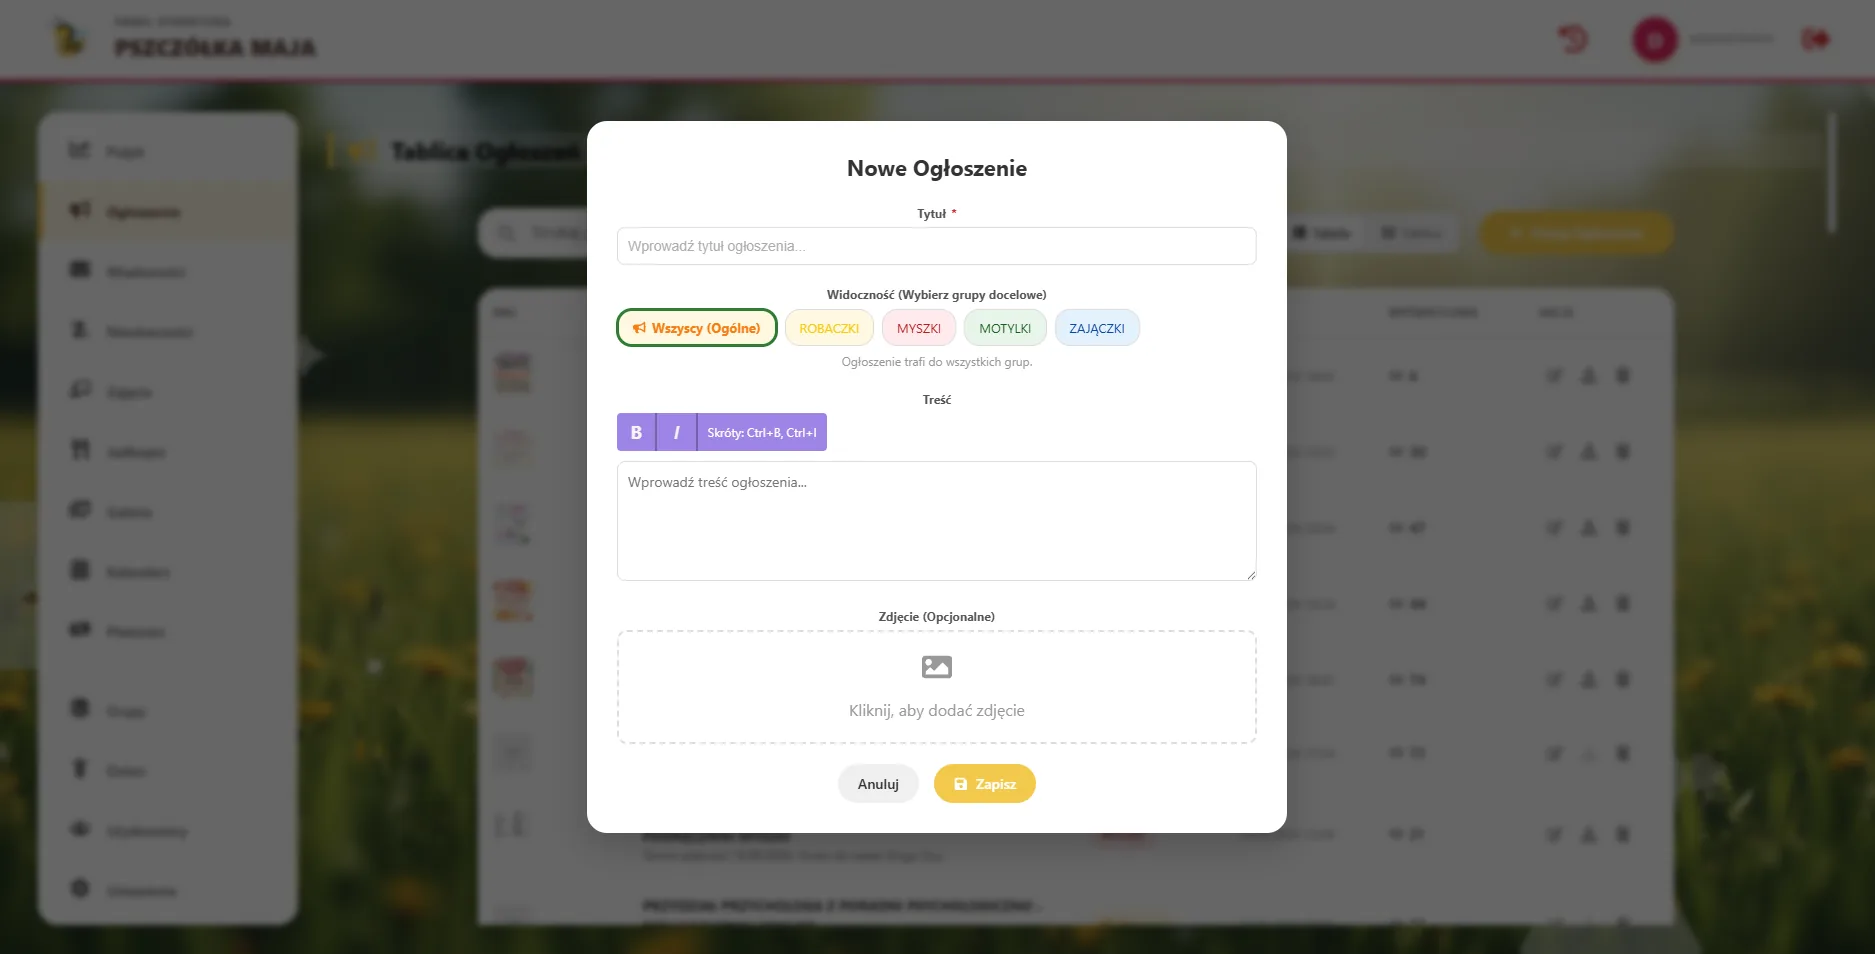
Task: Toggle the MYSZKI group chip
Action: tap(919, 328)
